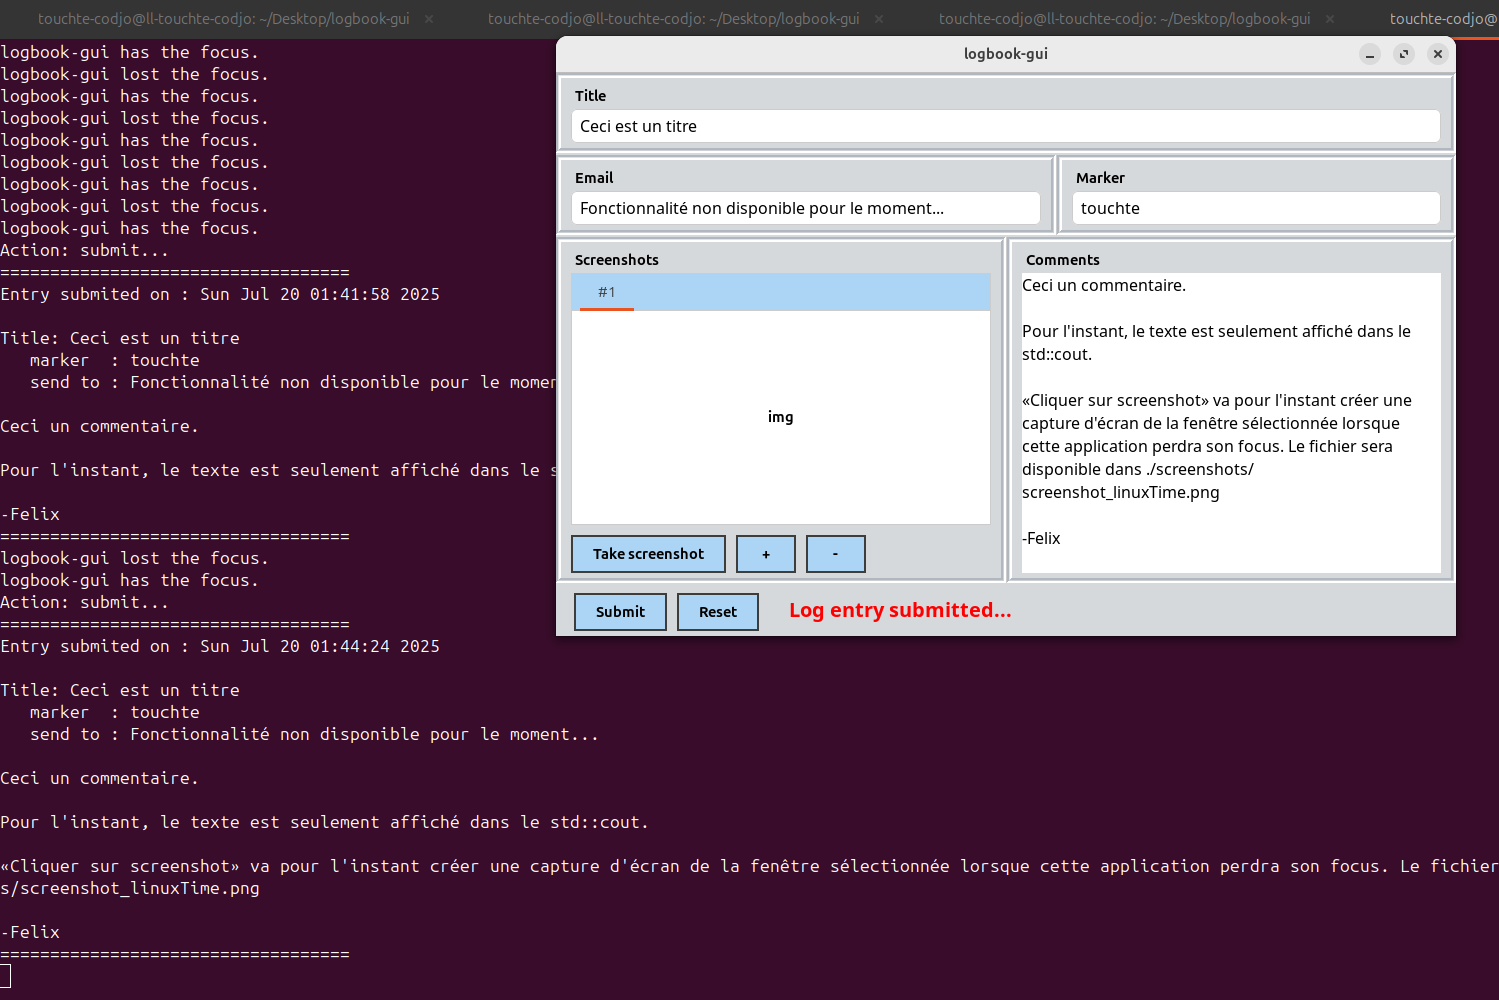Click terminal line 'Entry submited on : Sun Jul 20 01:44:24 2025'
This screenshot has width=1499, height=1000.
(220, 646)
